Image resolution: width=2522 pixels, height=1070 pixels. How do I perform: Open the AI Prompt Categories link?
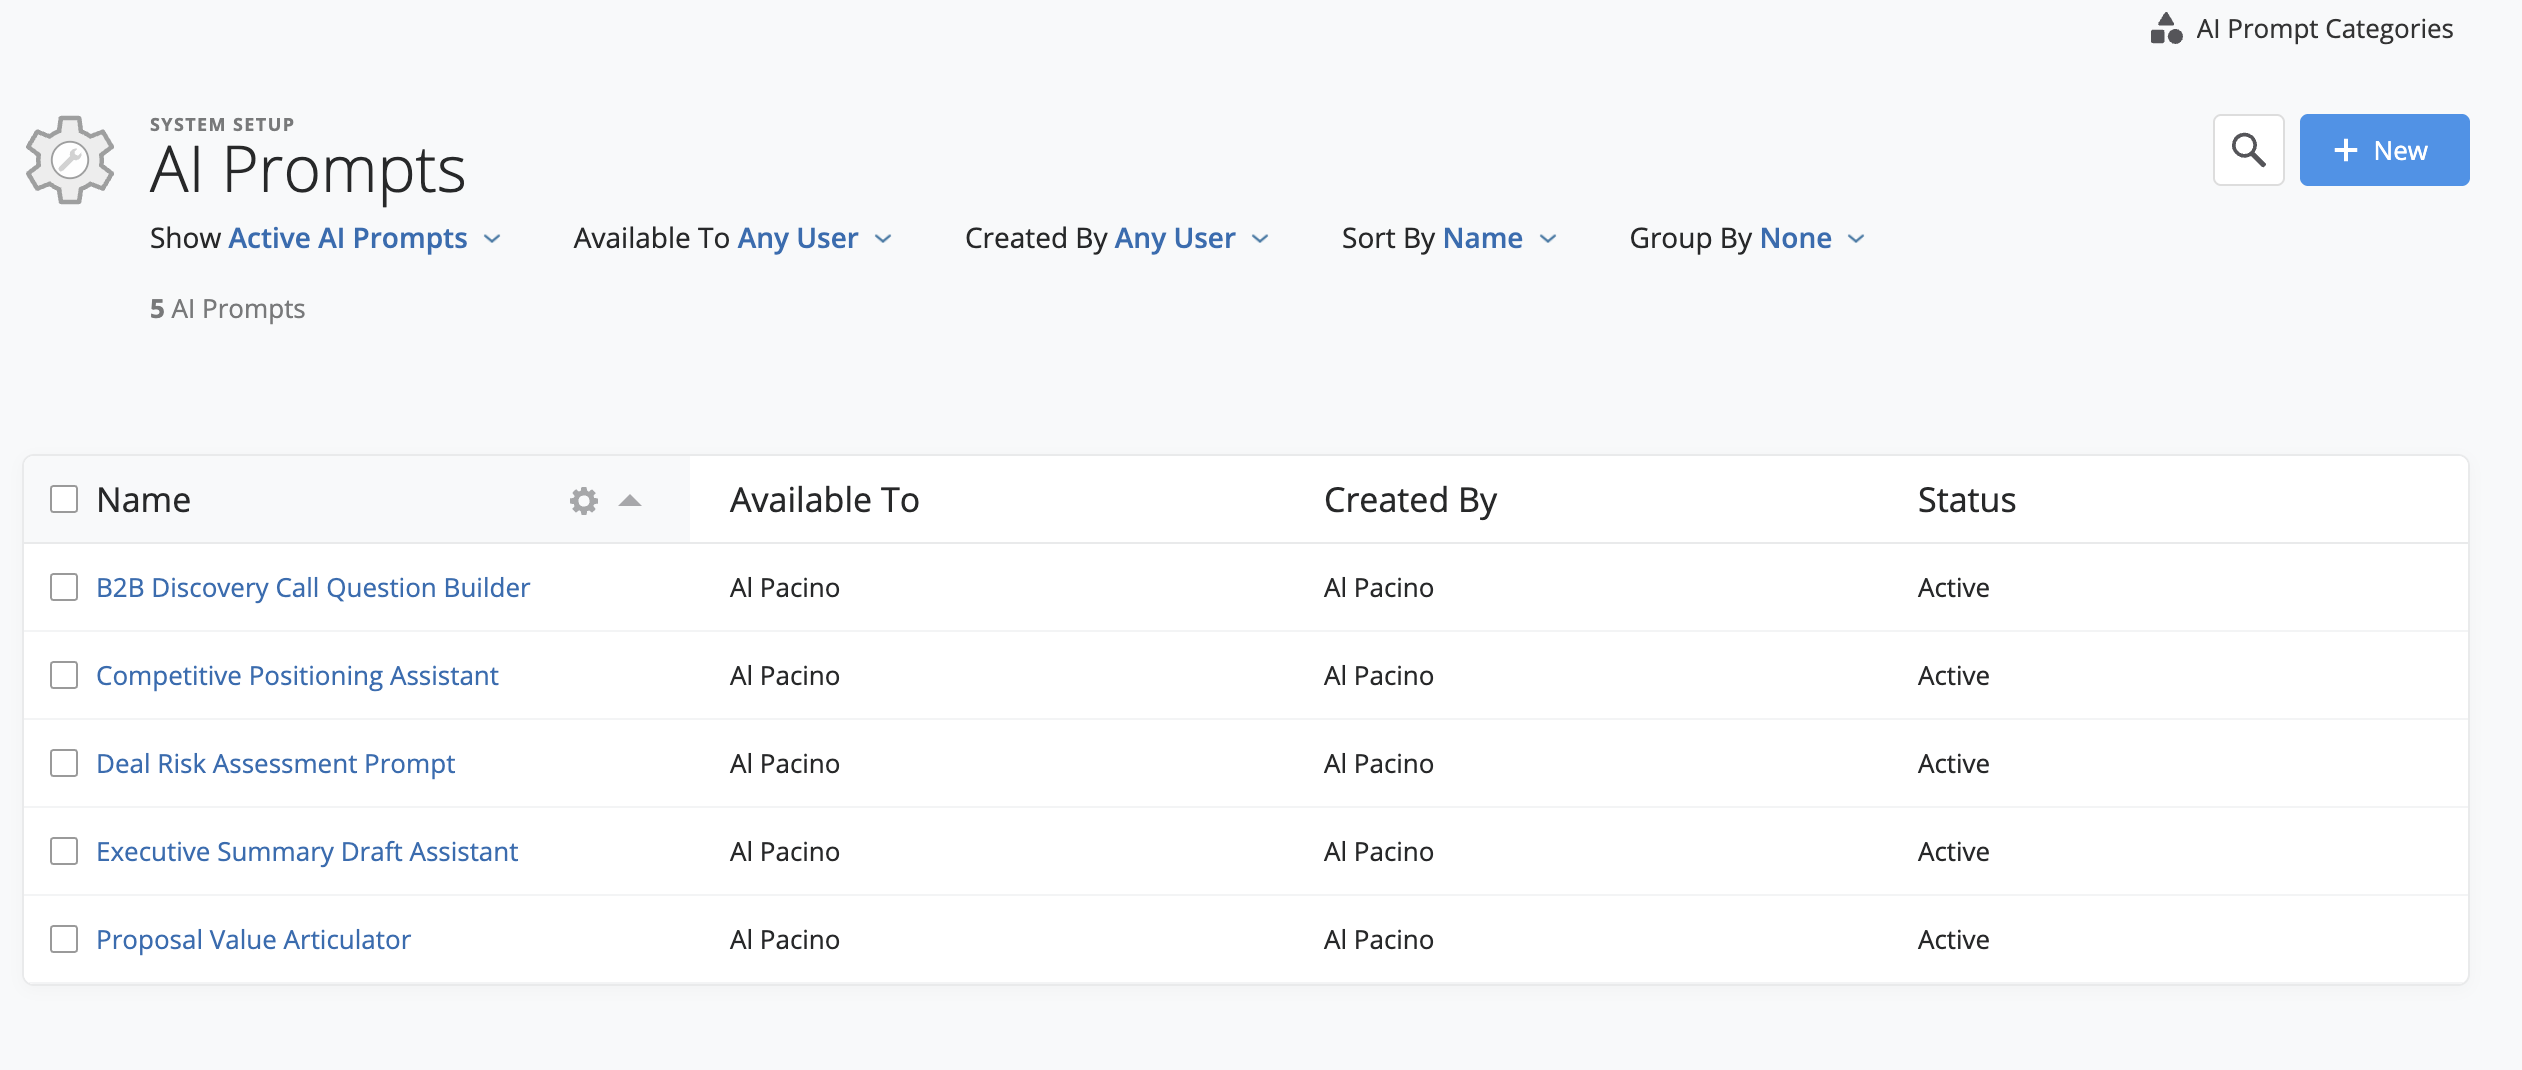click(2324, 29)
